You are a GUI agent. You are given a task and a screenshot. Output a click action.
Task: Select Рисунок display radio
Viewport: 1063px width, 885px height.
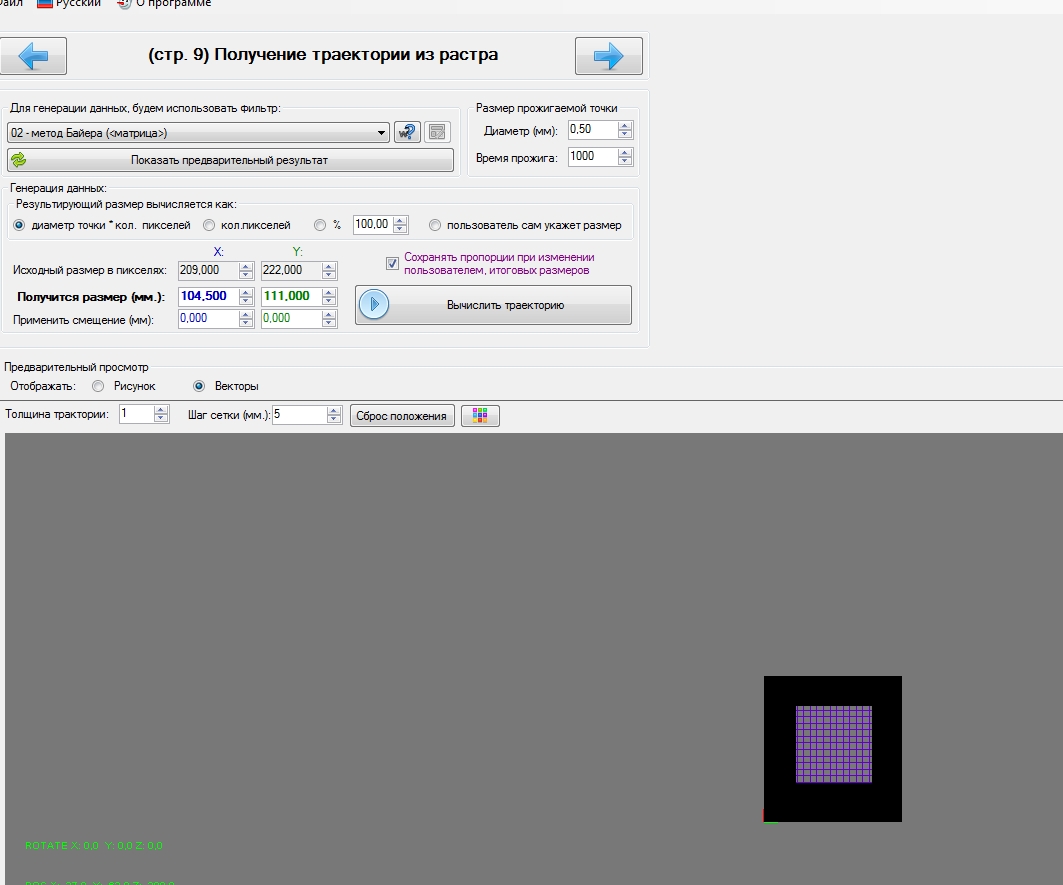[x=98, y=386]
